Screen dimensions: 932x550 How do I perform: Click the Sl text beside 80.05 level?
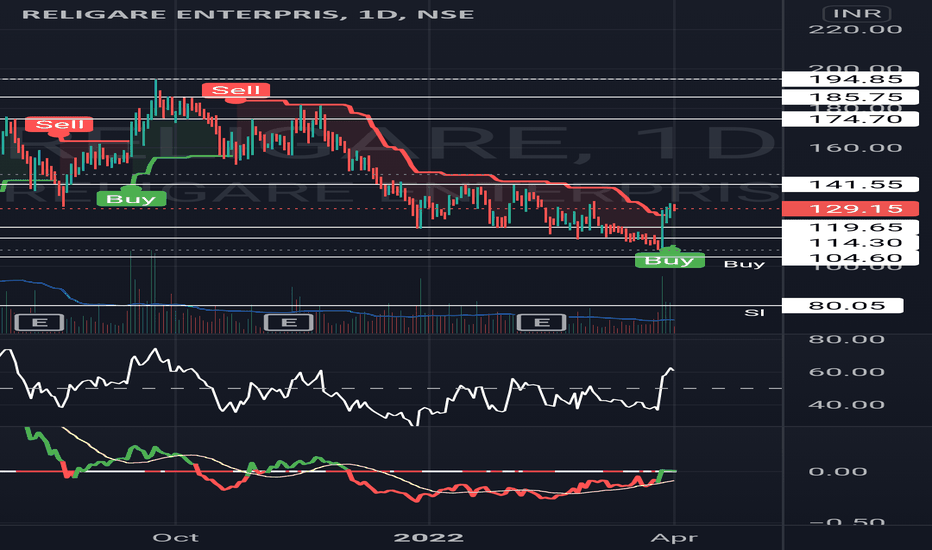[x=754, y=312]
